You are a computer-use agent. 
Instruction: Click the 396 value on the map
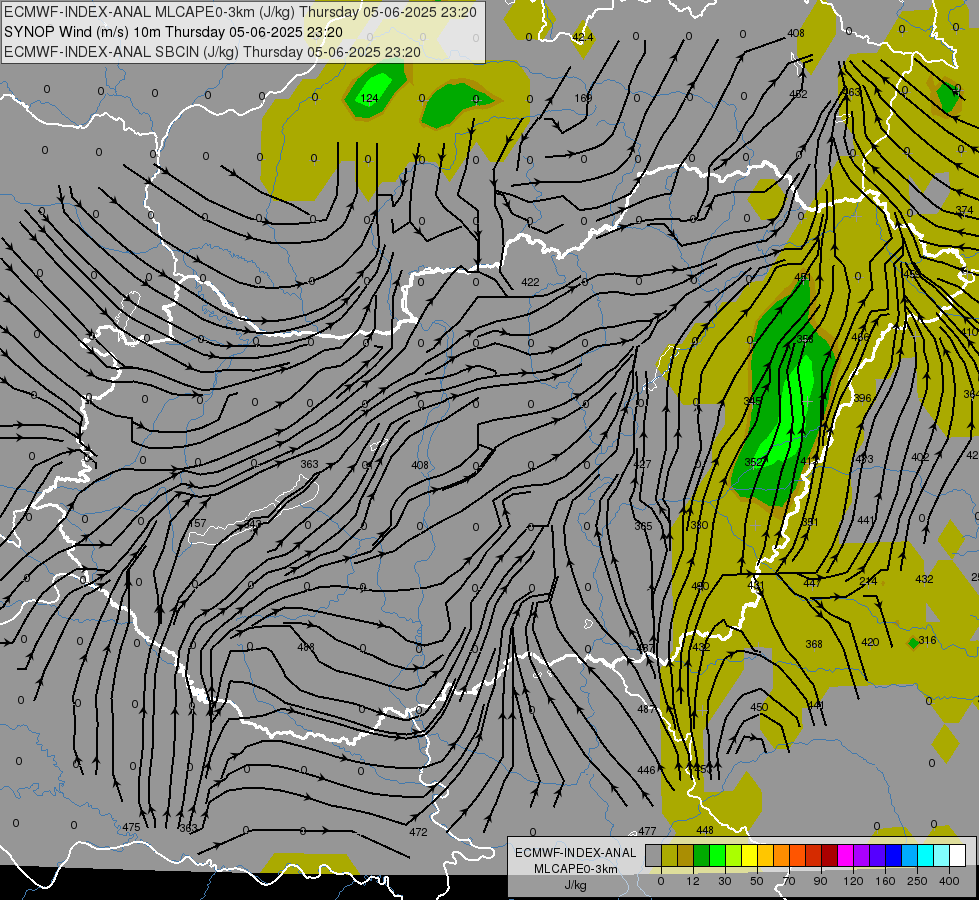click(862, 398)
